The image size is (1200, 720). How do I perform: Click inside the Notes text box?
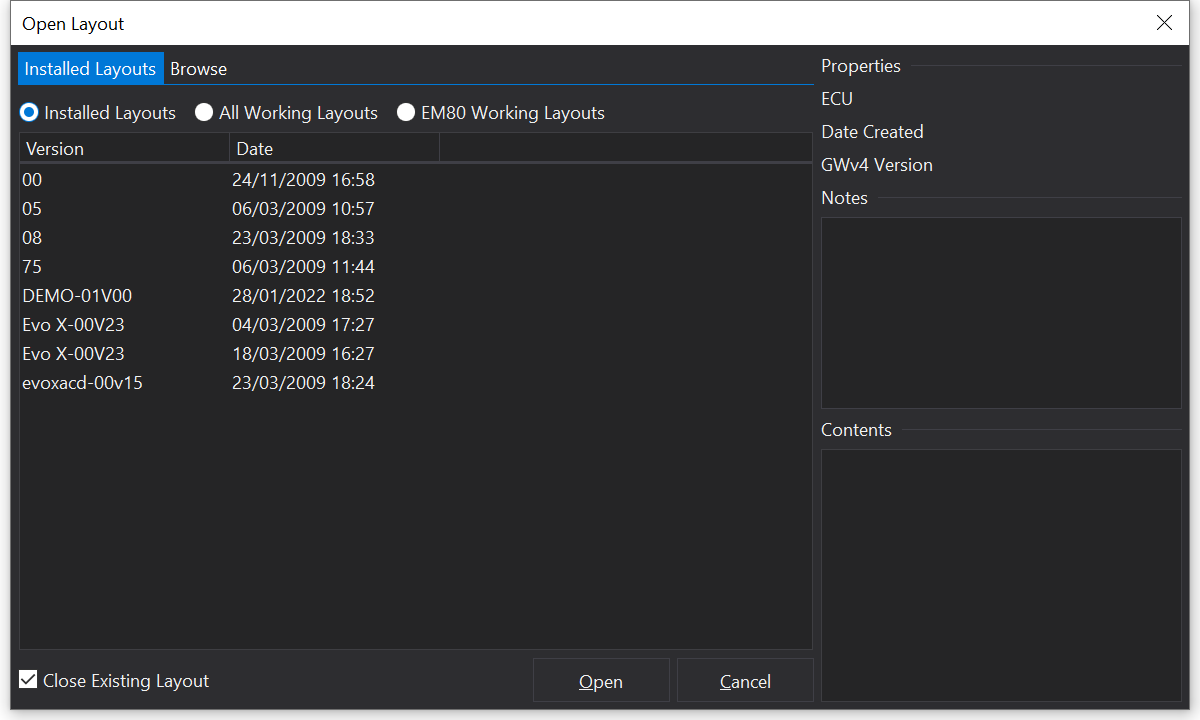1001,312
